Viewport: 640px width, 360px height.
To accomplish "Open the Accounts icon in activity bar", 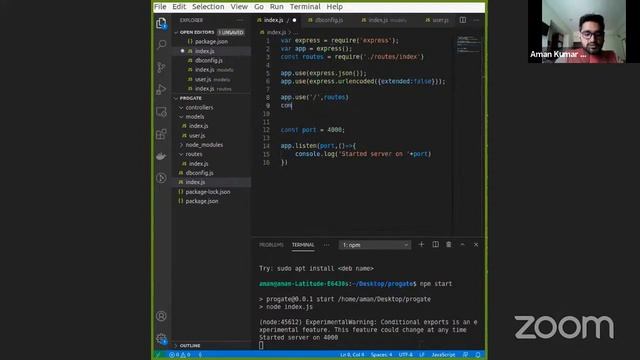I will click(161, 316).
